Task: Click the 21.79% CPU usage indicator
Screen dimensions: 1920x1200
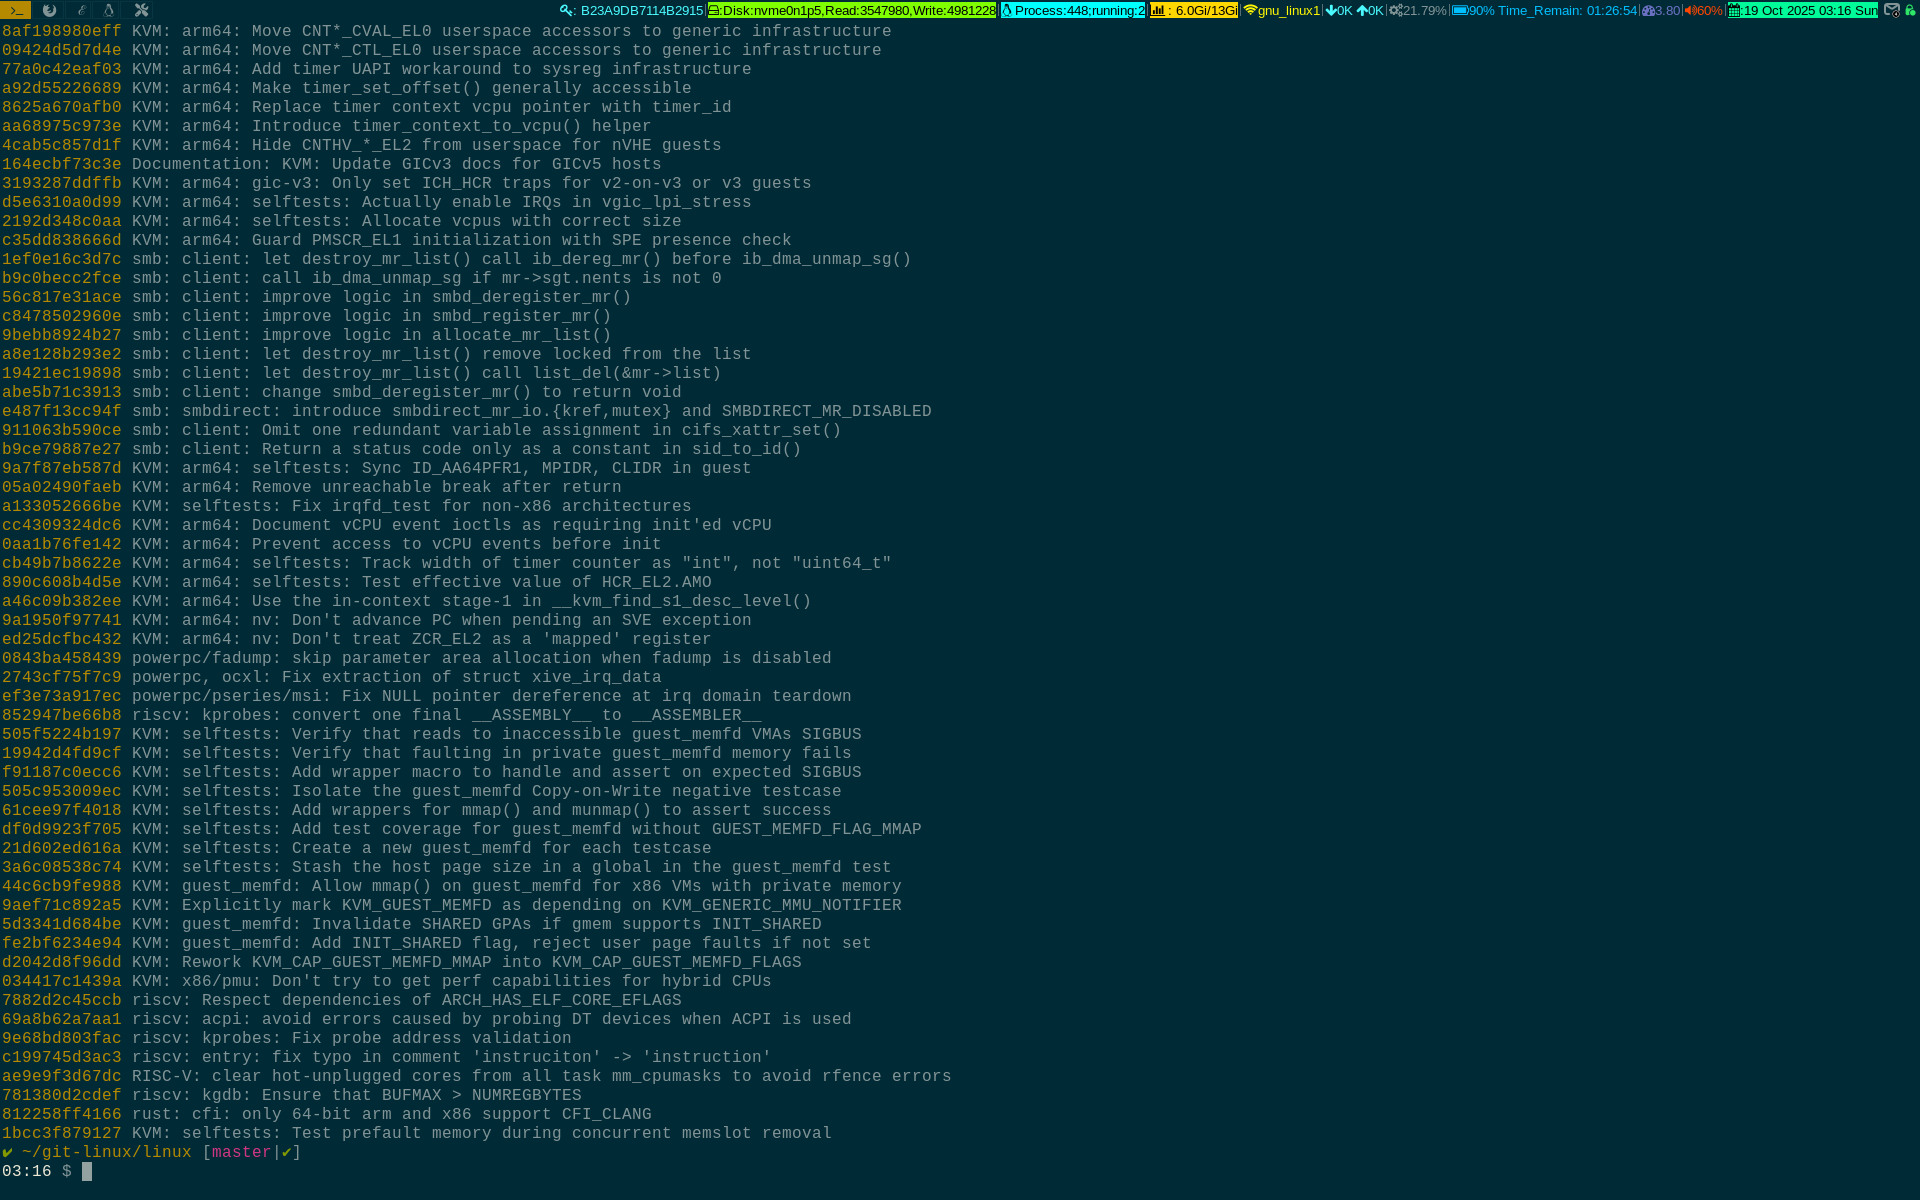Action: (1418, 10)
